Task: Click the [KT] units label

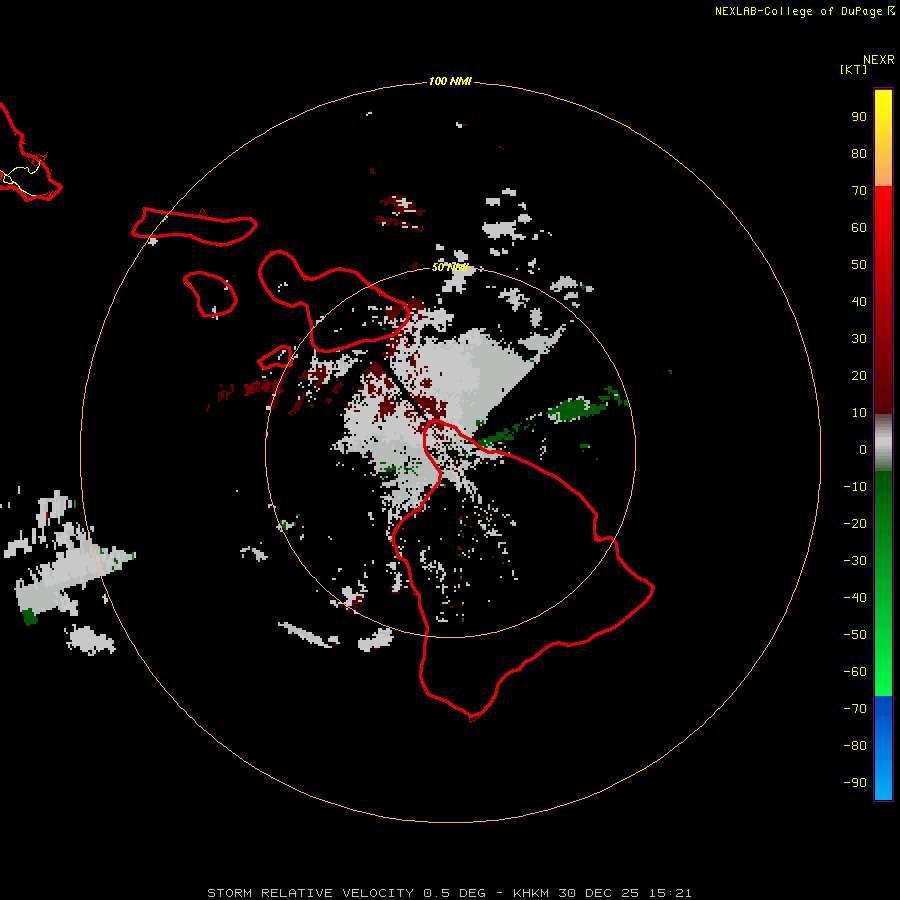Action: pos(853,69)
